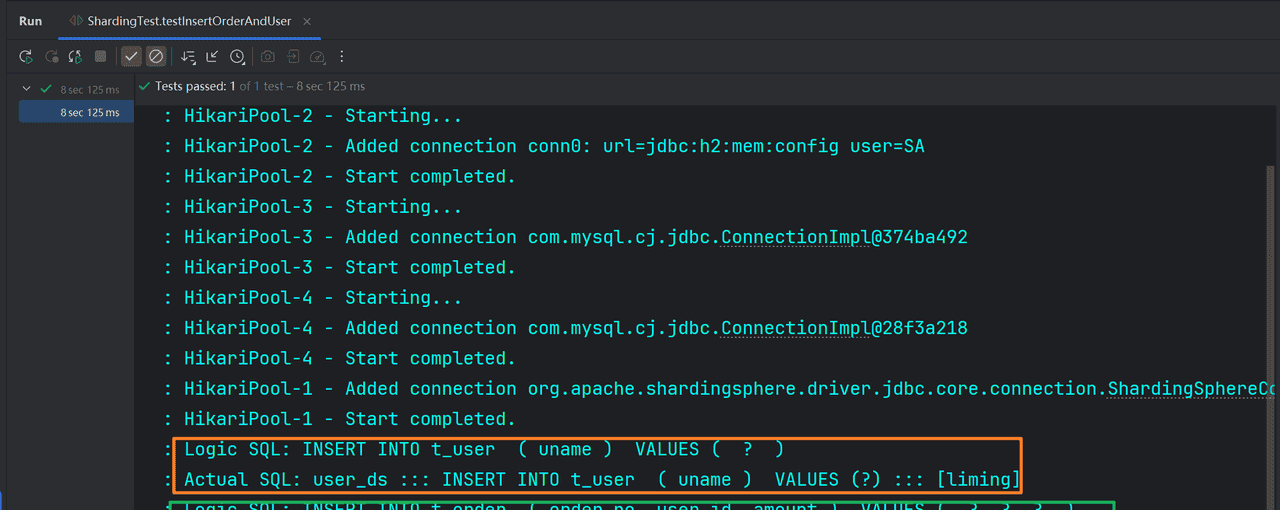This screenshot has width=1280, height=510.
Task: Stop the running test process
Action: pos(100,57)
